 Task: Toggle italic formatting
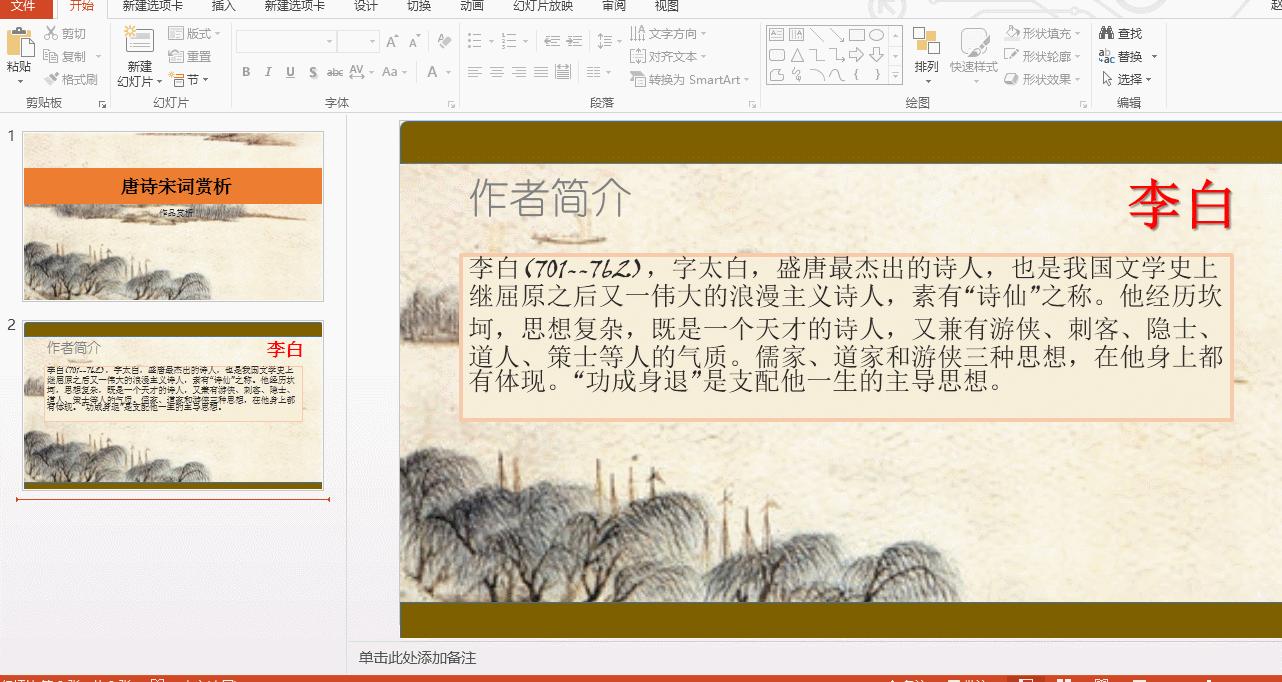click(x=268, y=72)
